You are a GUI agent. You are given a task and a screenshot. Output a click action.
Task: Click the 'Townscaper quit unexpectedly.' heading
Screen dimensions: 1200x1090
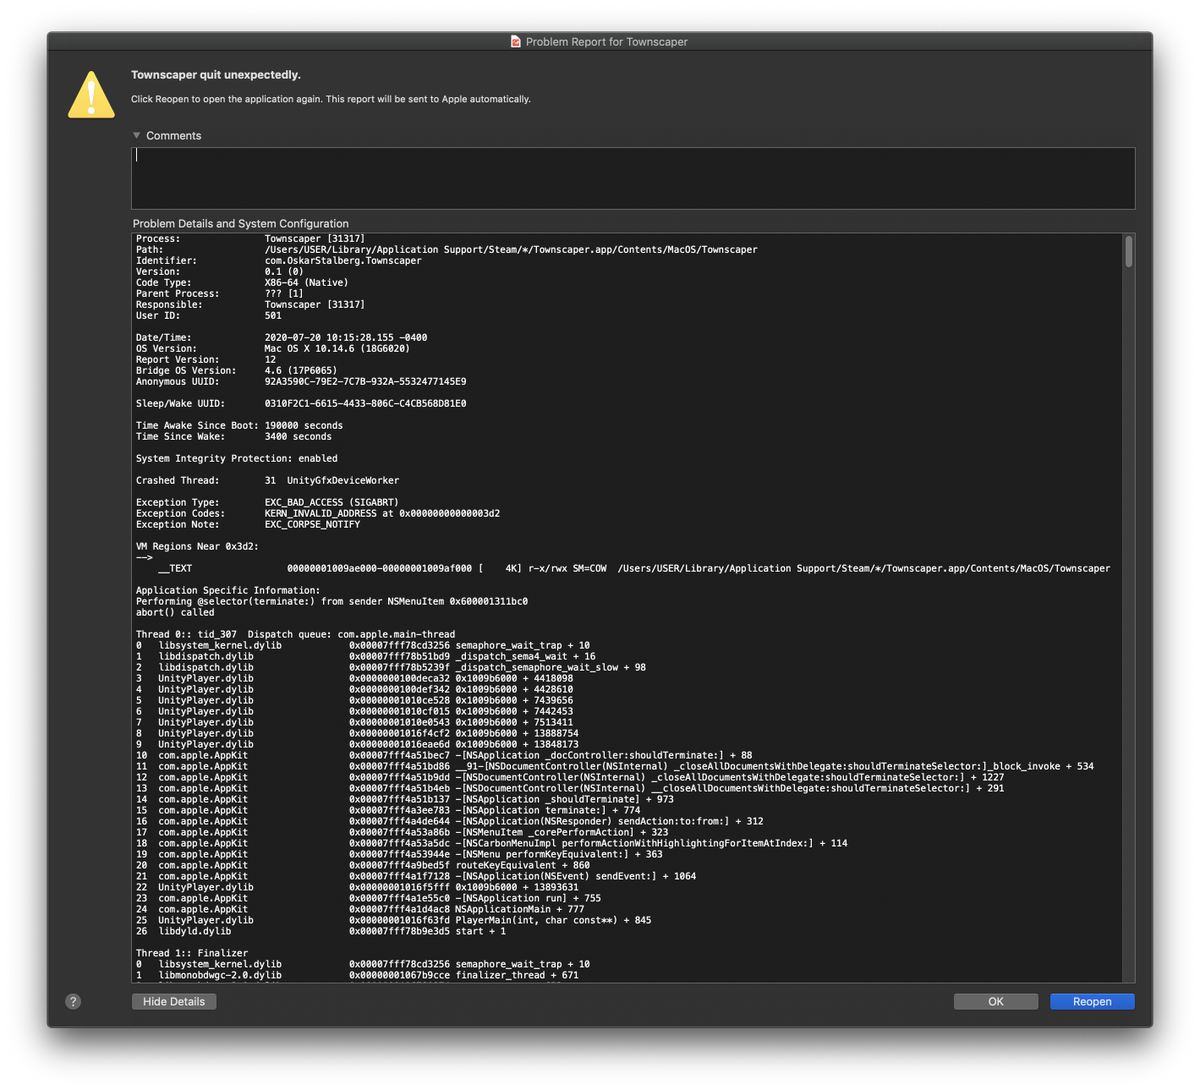point(216,75)
